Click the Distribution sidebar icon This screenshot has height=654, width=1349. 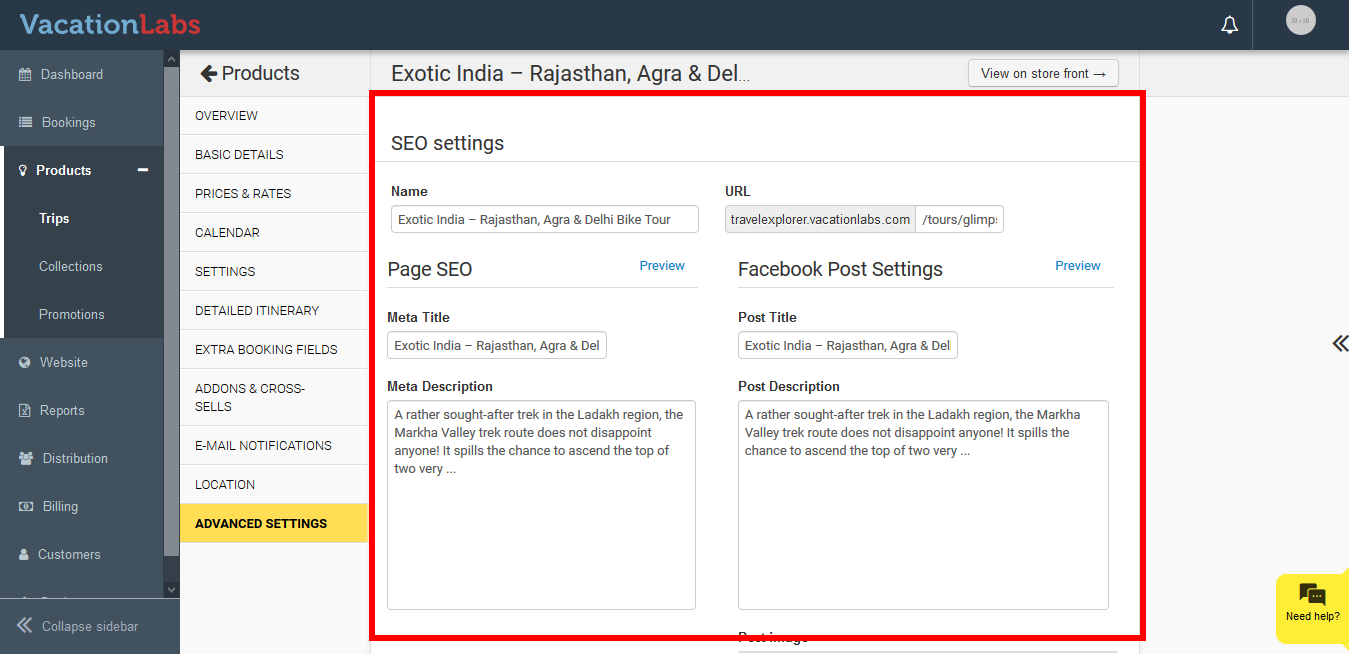point(25,459)
